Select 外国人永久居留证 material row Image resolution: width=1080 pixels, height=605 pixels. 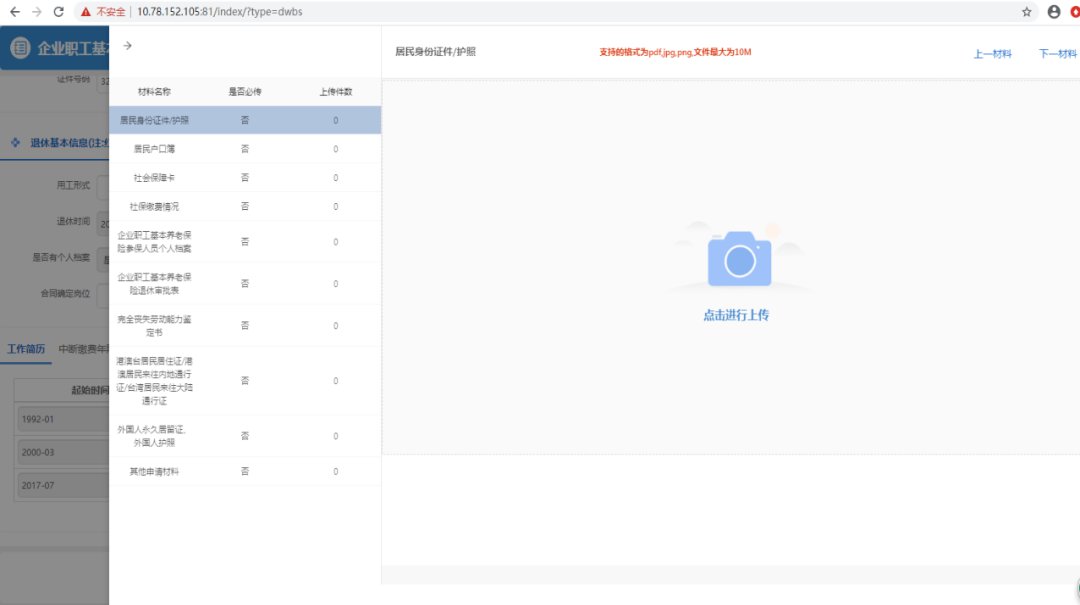tap(245, 436)
